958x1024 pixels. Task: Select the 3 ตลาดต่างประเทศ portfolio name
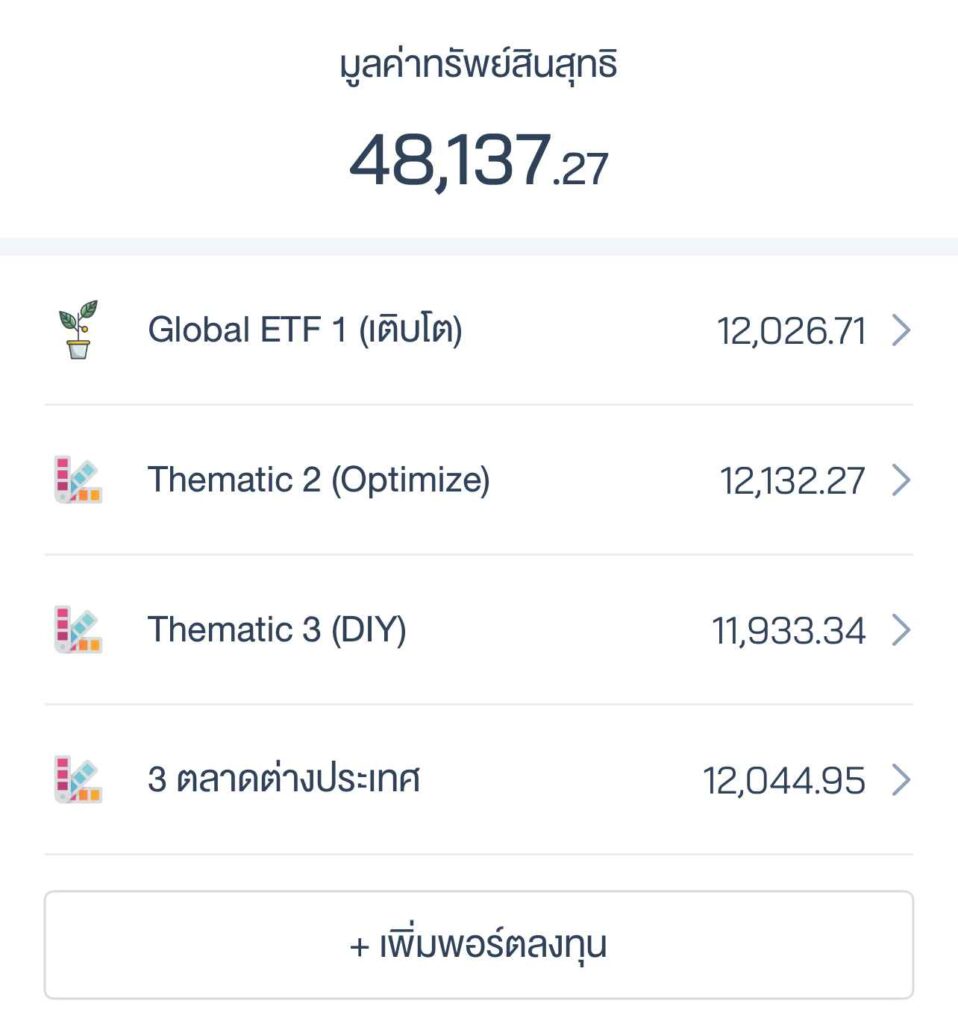pyautogui.click(x=284, y=780)
